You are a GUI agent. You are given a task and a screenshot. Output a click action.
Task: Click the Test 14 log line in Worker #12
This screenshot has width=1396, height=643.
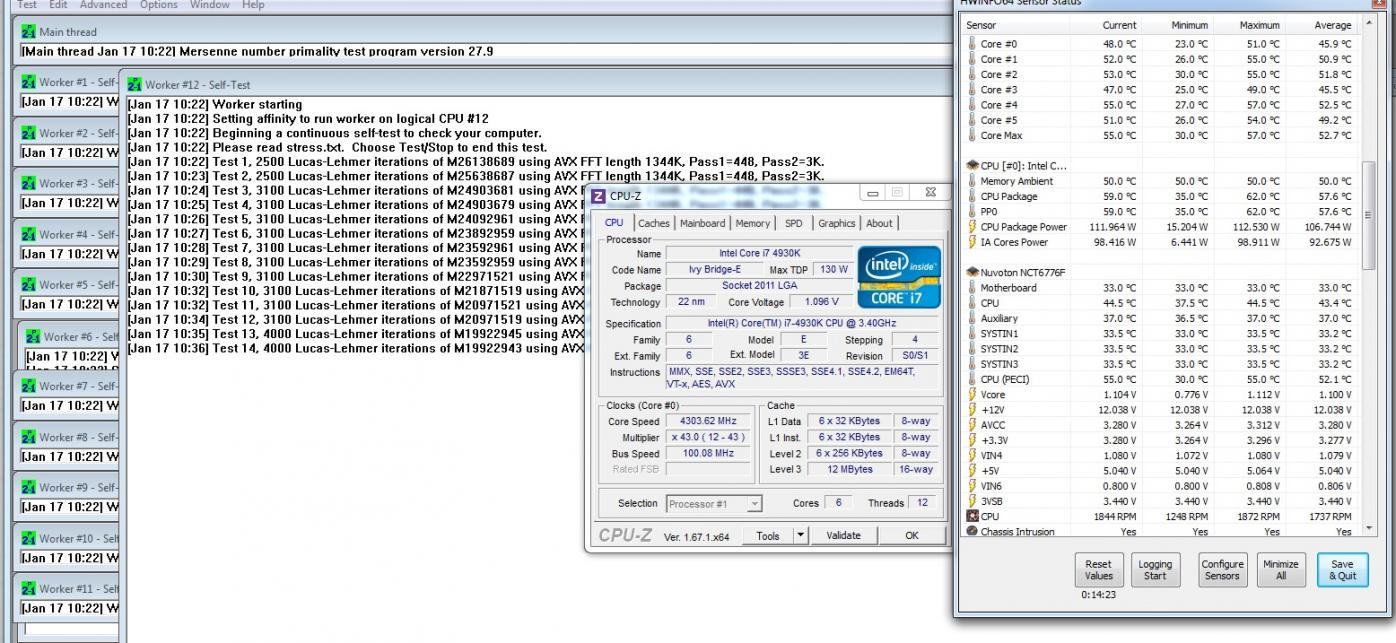click(x=356, y=348)
